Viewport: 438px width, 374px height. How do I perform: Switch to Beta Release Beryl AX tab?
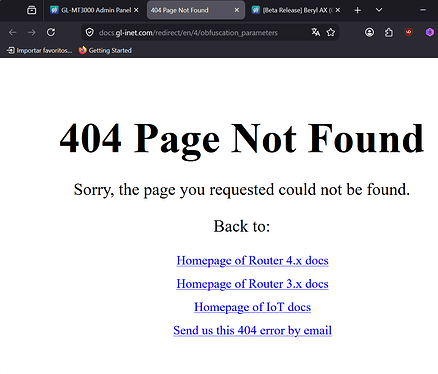tap(296, 10)
